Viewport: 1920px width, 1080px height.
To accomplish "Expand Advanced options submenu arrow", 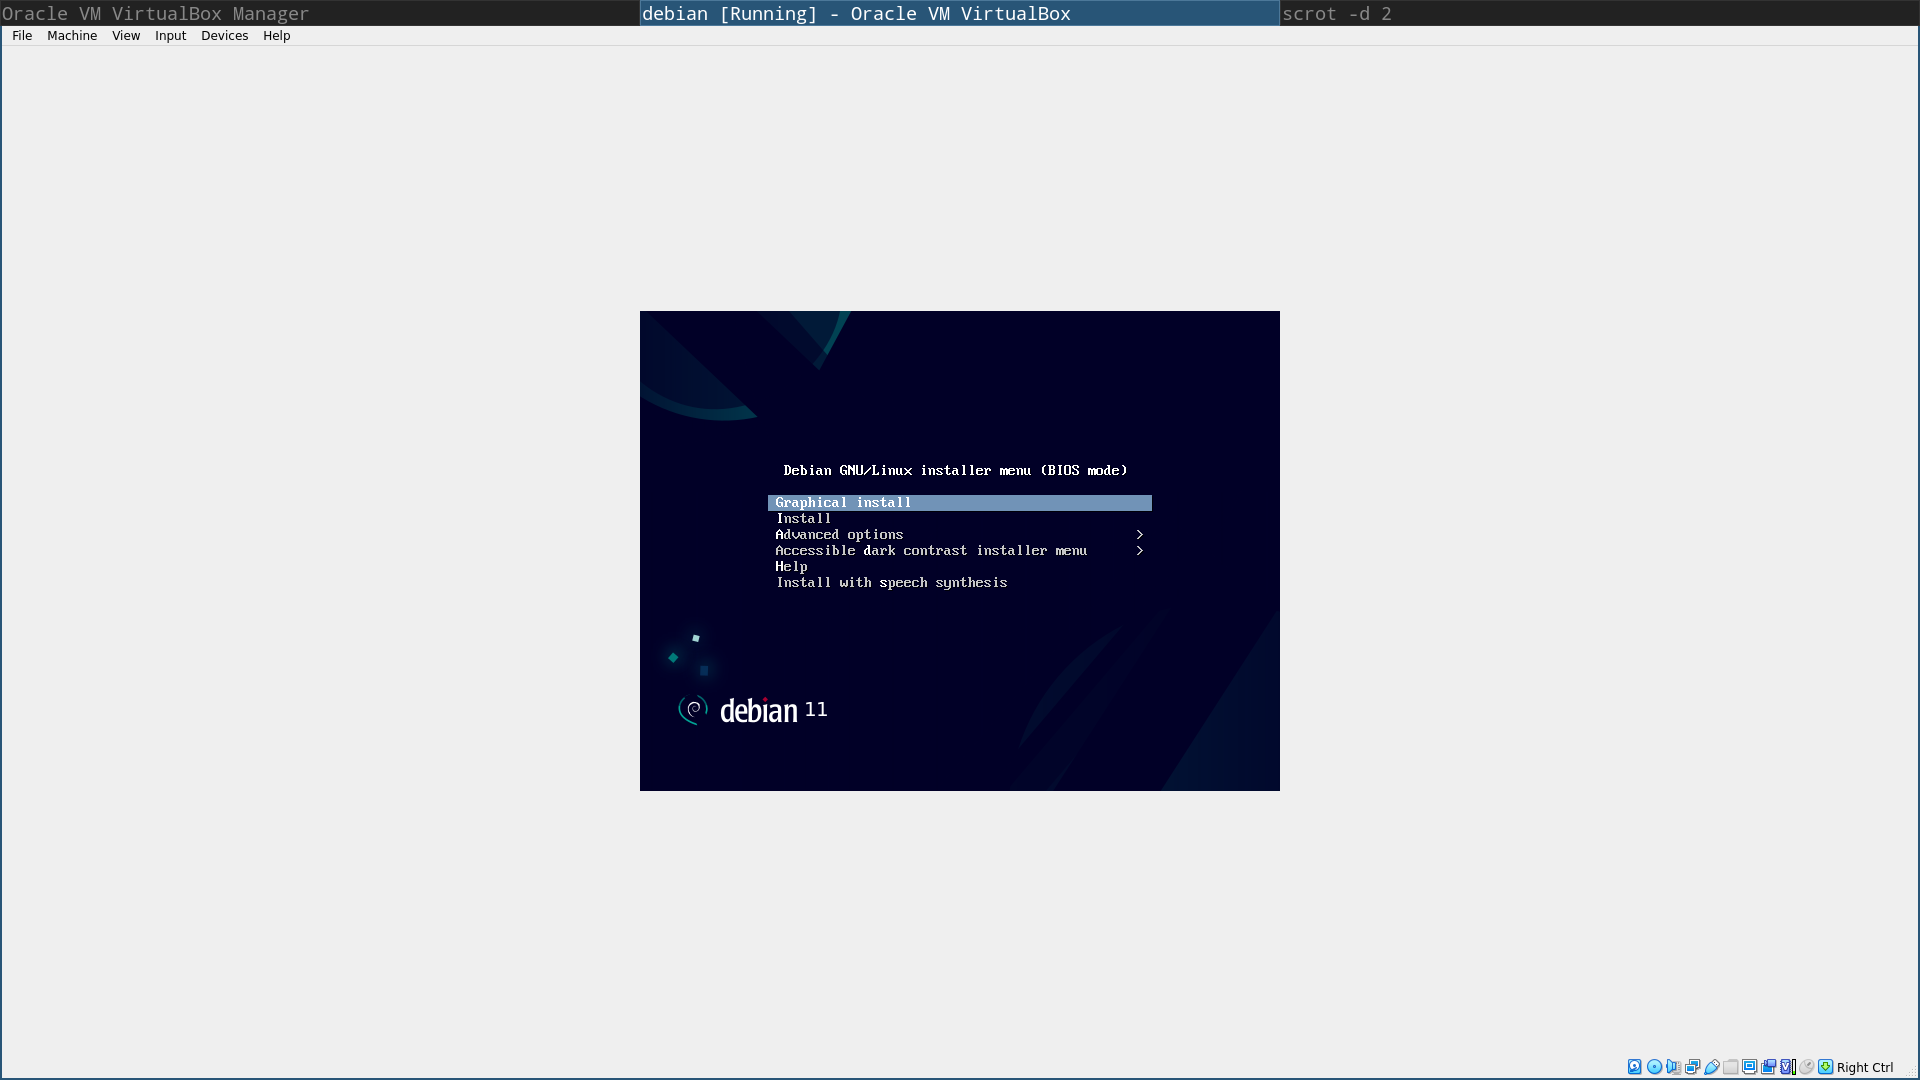I will (1139, 534).
